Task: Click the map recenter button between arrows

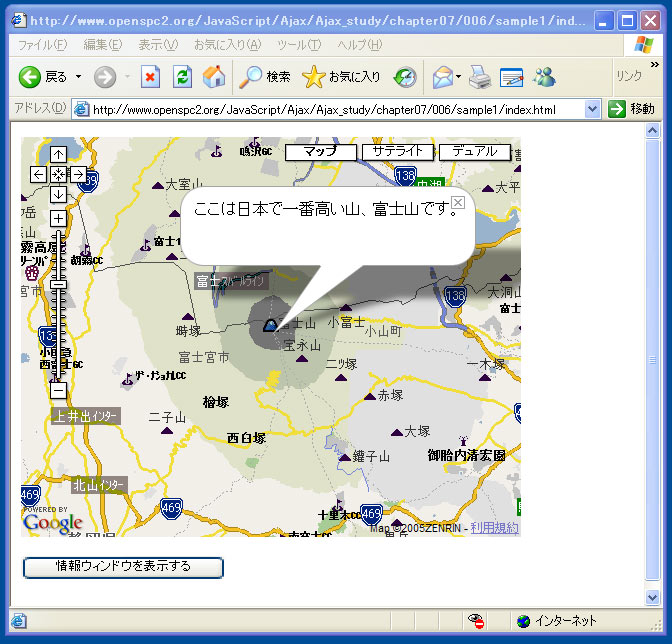Action: 59,174
